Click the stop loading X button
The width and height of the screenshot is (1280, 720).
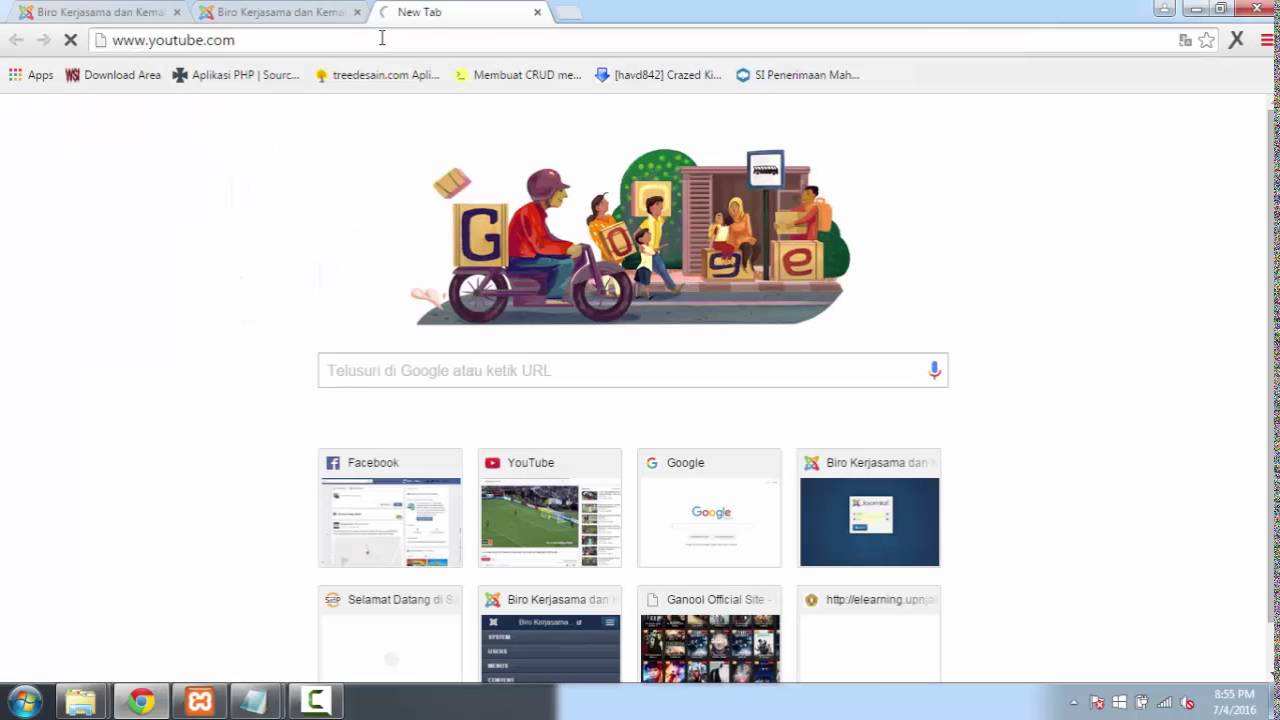click(x=70, y=40)
